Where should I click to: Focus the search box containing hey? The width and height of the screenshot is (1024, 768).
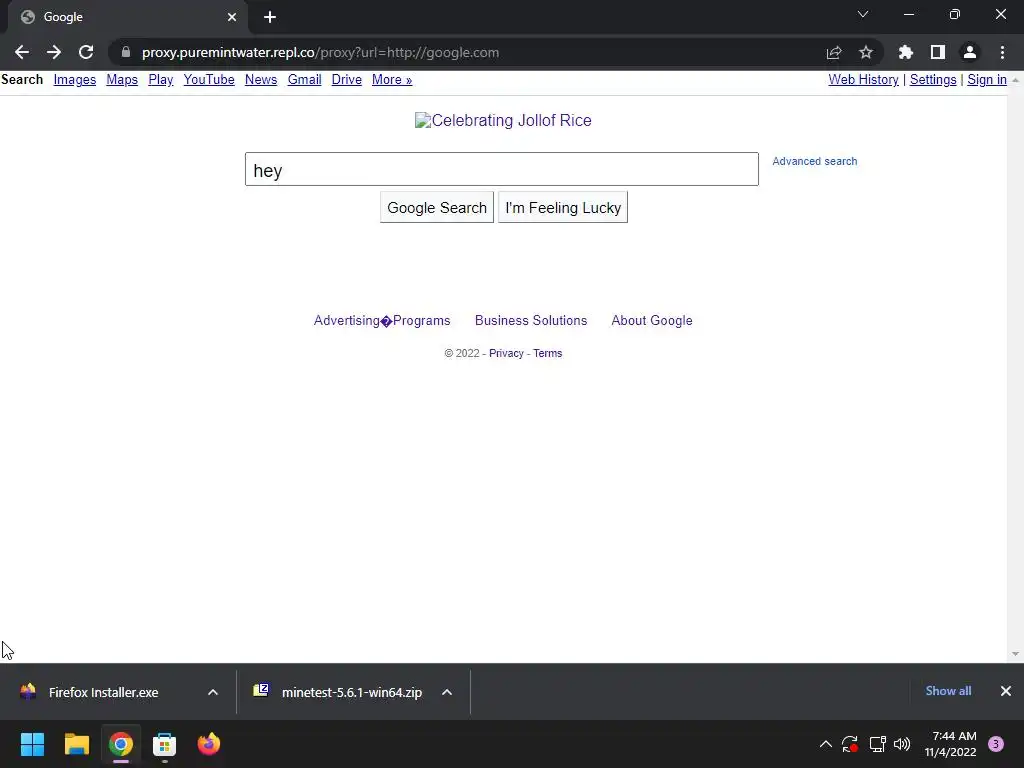[x=502, y=169]
